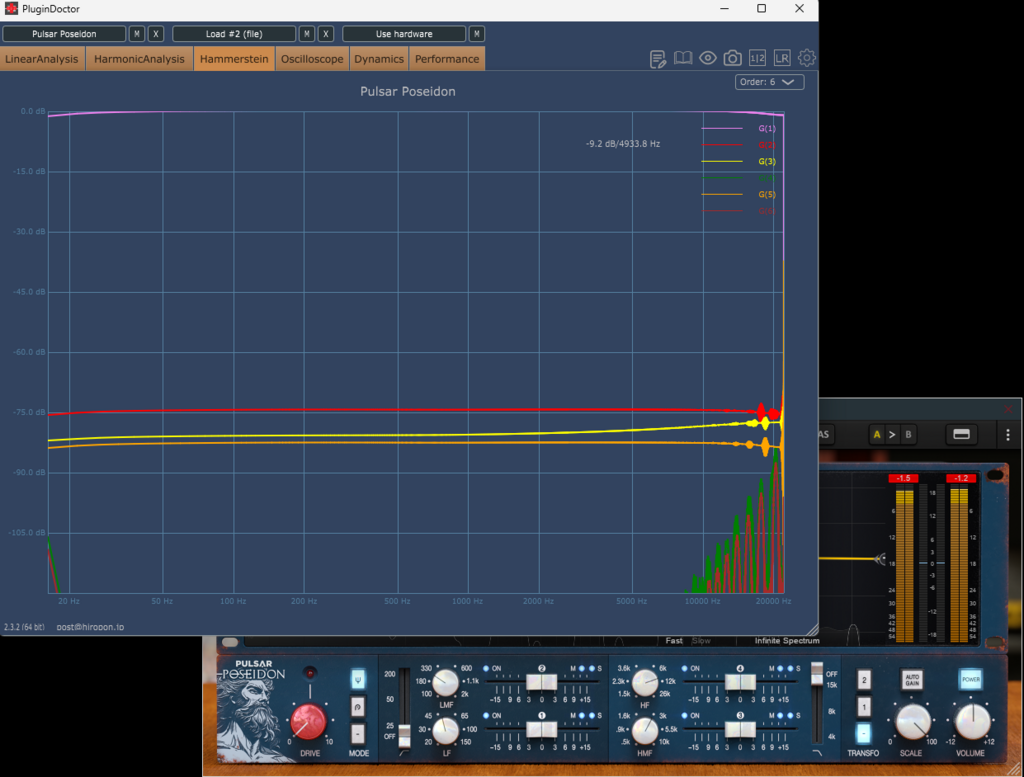Toggle the eye view icon in the toolbar

(708, 58)
